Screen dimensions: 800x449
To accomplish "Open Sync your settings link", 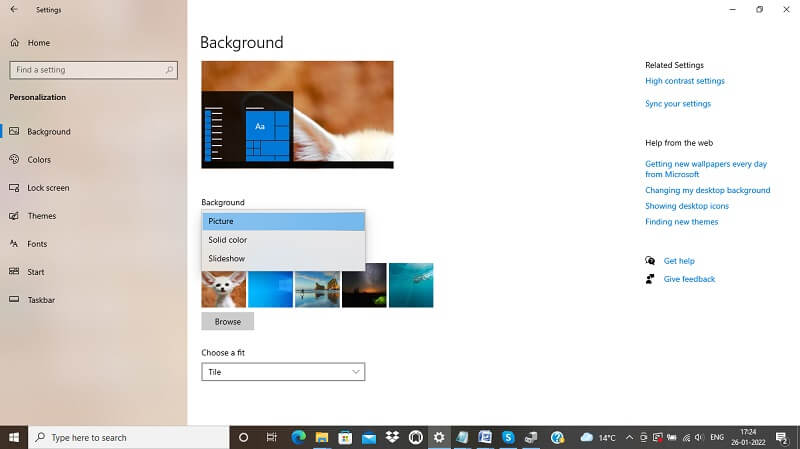I will (x=678, y=104).
